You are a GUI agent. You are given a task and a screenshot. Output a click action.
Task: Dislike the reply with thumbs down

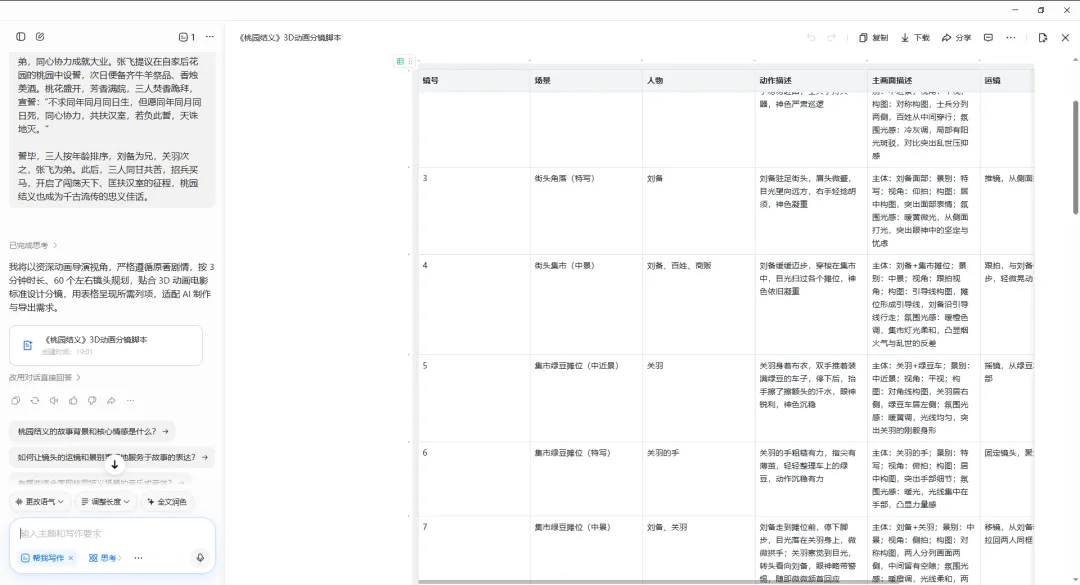coord(92,400)
